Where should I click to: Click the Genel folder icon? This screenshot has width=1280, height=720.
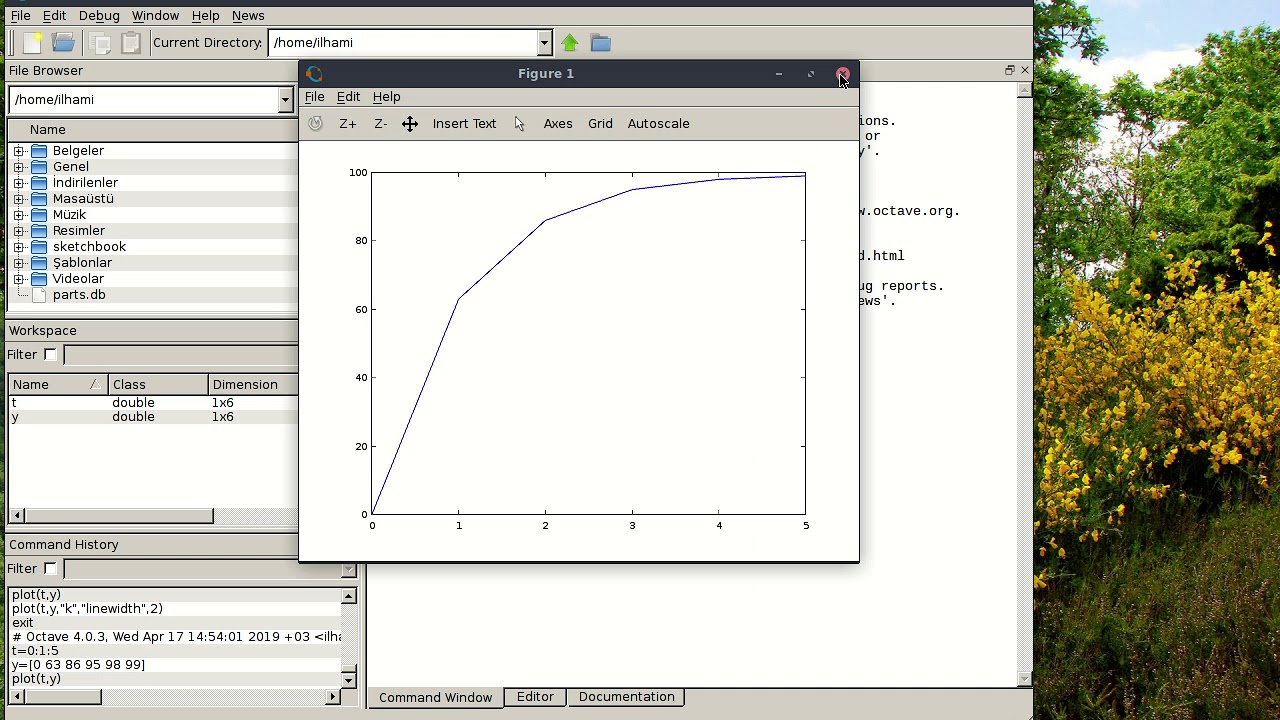pyautogui.click(x=39, y=167)
